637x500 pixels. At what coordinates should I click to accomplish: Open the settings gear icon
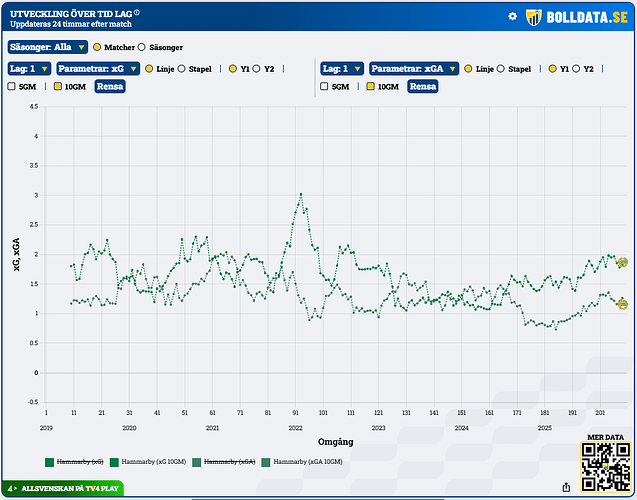point(513,16)
